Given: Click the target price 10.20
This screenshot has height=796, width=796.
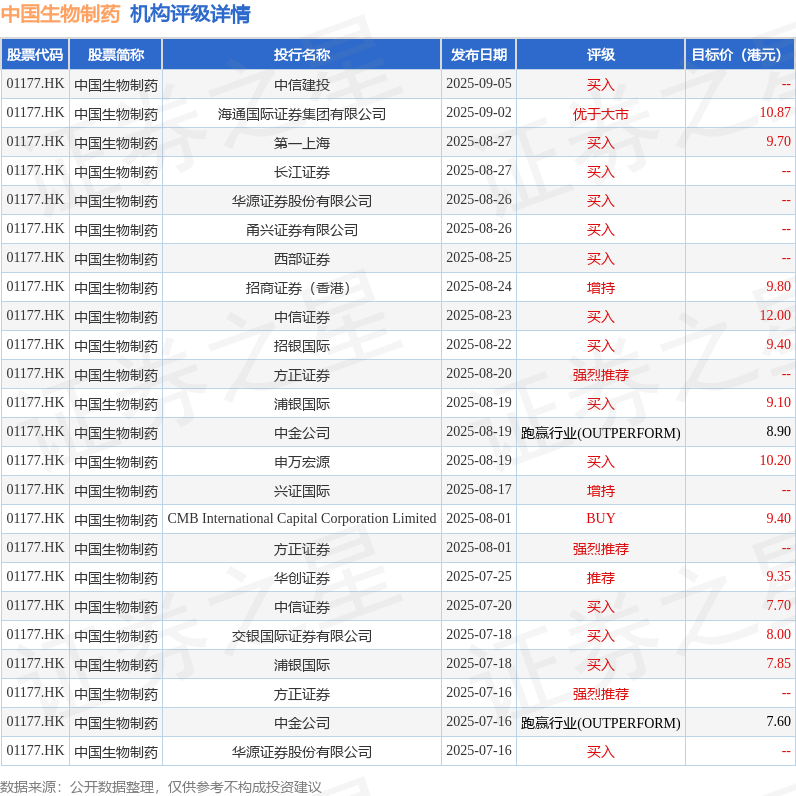Looking at the screenshot, I should pos(775,460).
